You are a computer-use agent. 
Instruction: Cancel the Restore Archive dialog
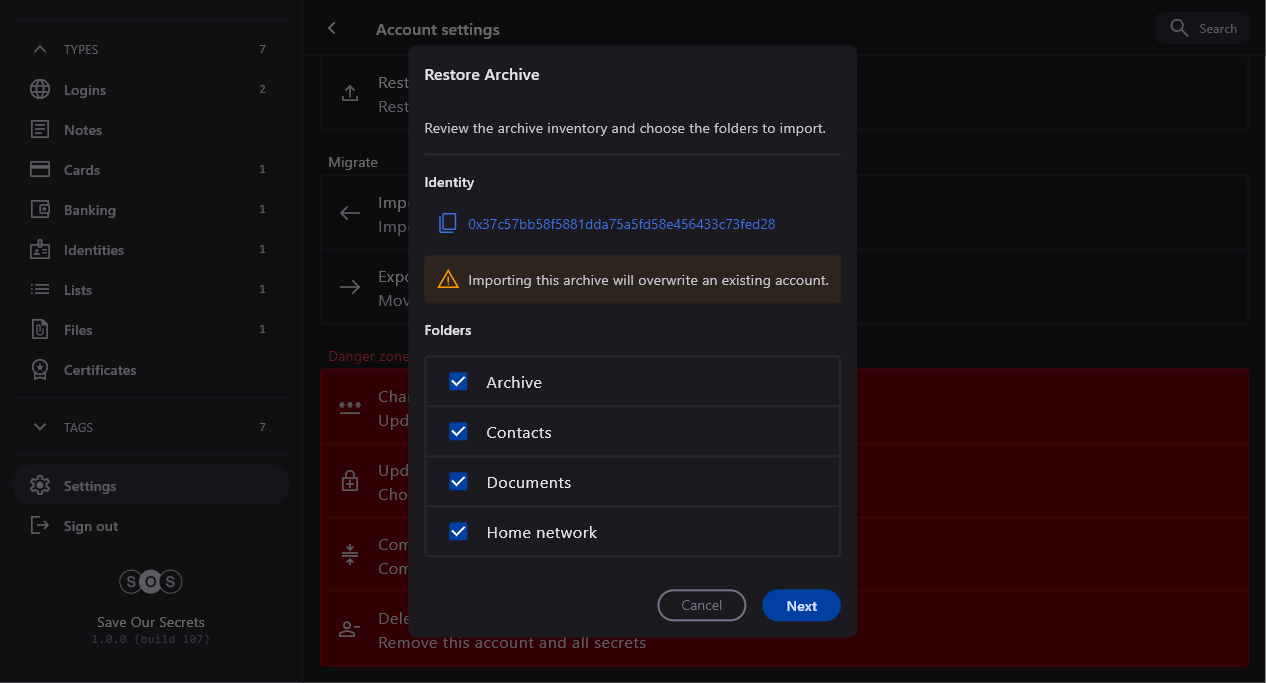point(701,605)
